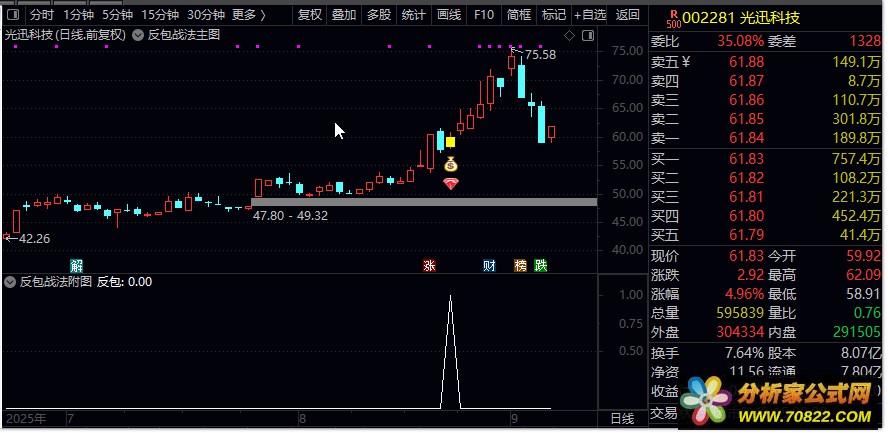Activate the 画线 drawing tool
Screen dimensions: 888x433
click(x=449, y=15)
